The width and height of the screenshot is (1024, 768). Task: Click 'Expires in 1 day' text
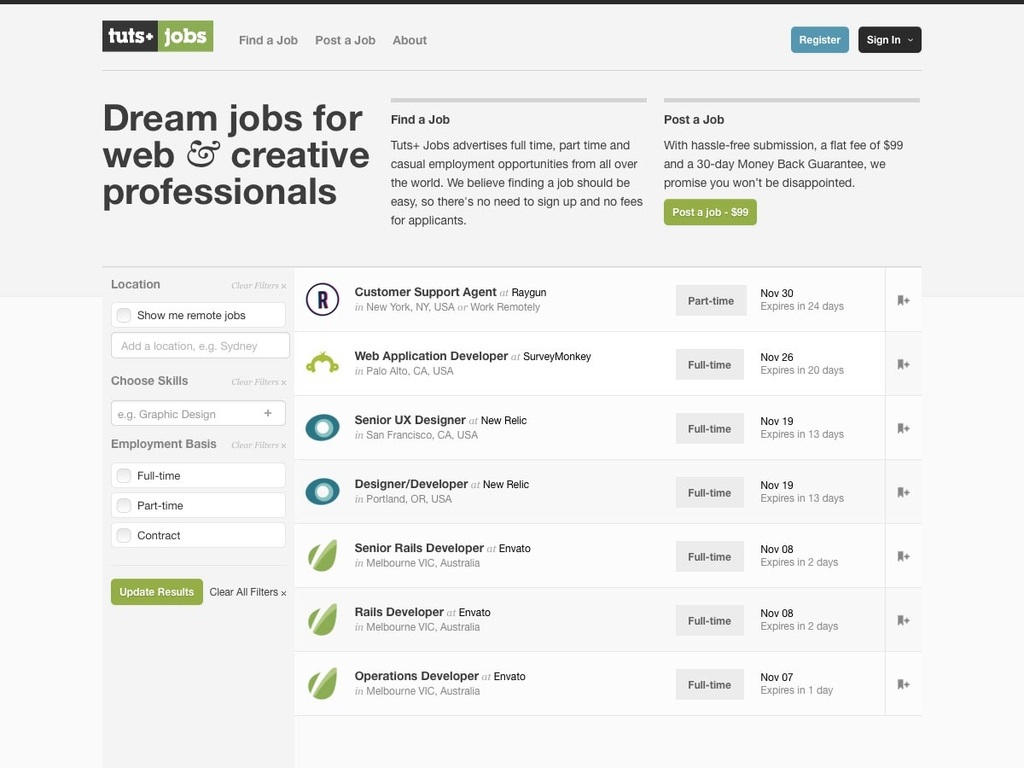[797, 690]
